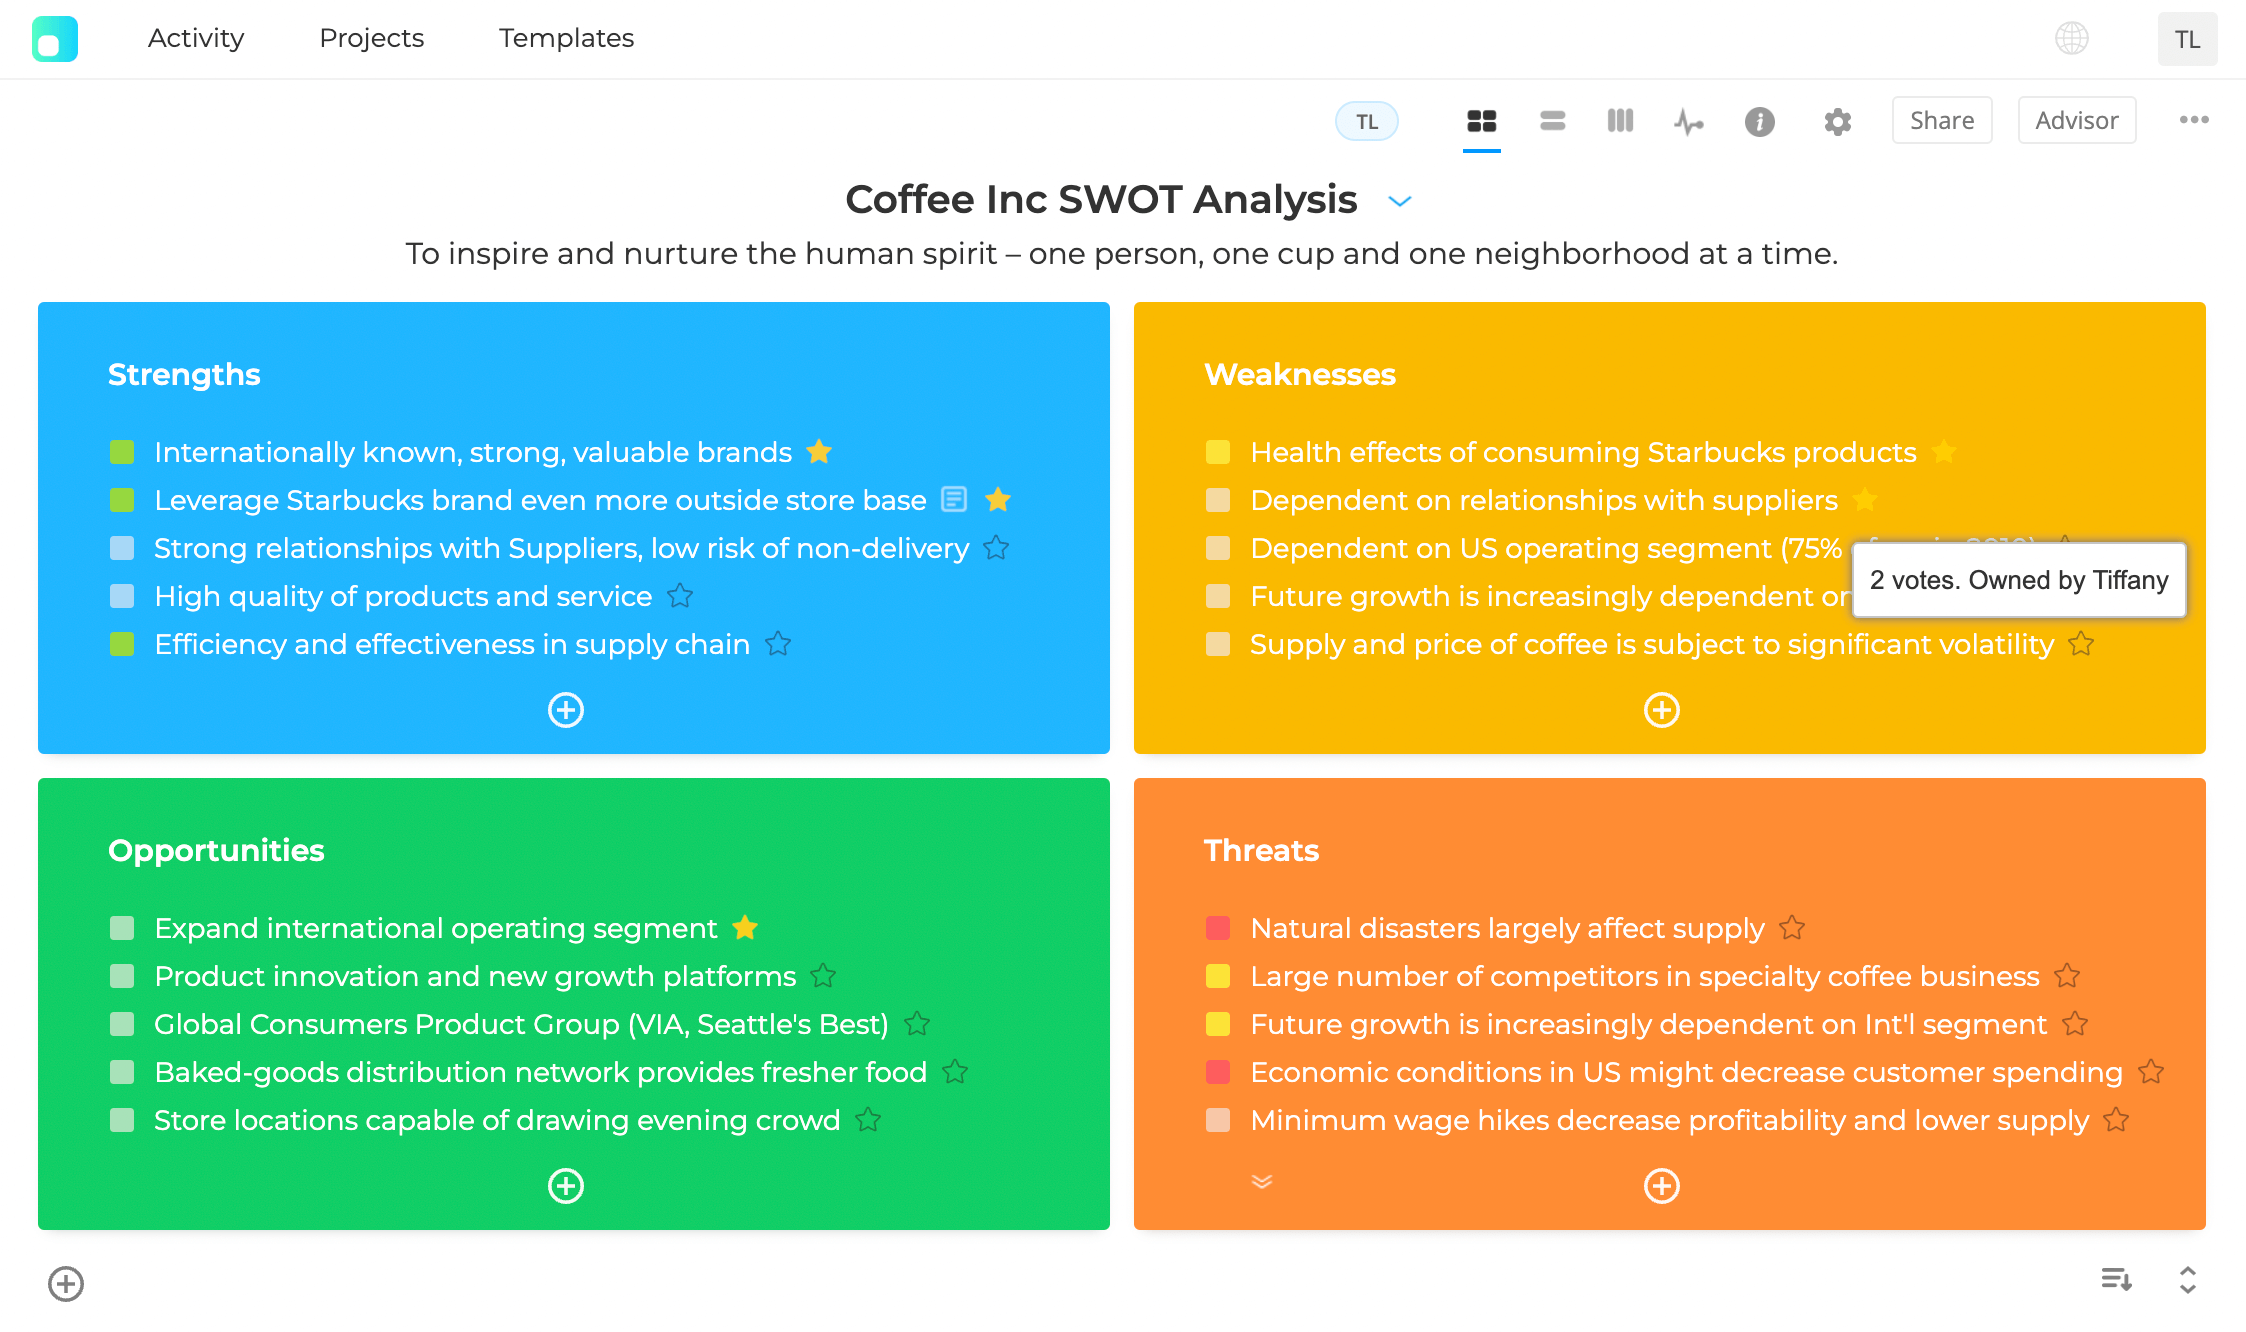Click the sort items icon at bottom
The width and height of the screenshot is (2246, 1332).
[x=2116, y=1279]
